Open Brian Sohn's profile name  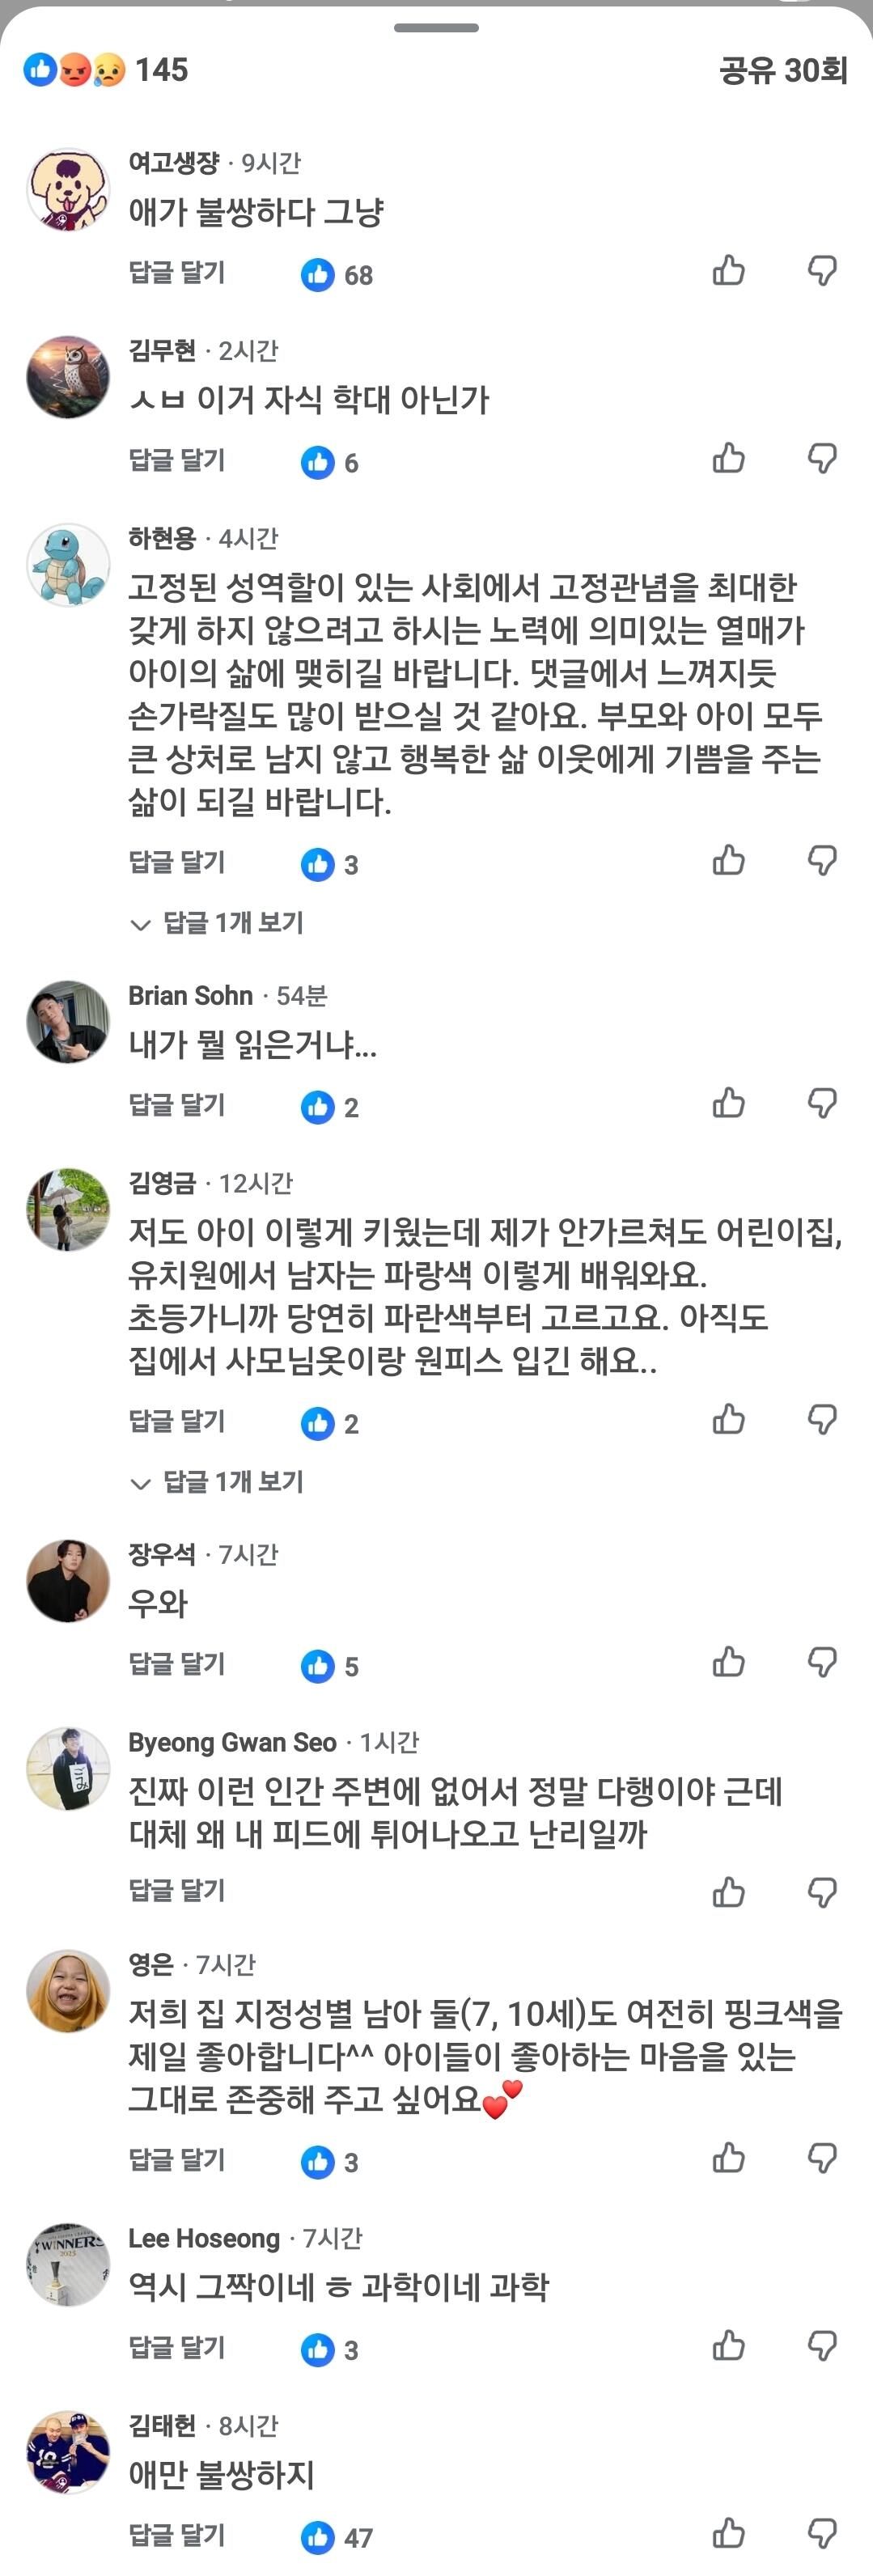(x=190, y=996)
